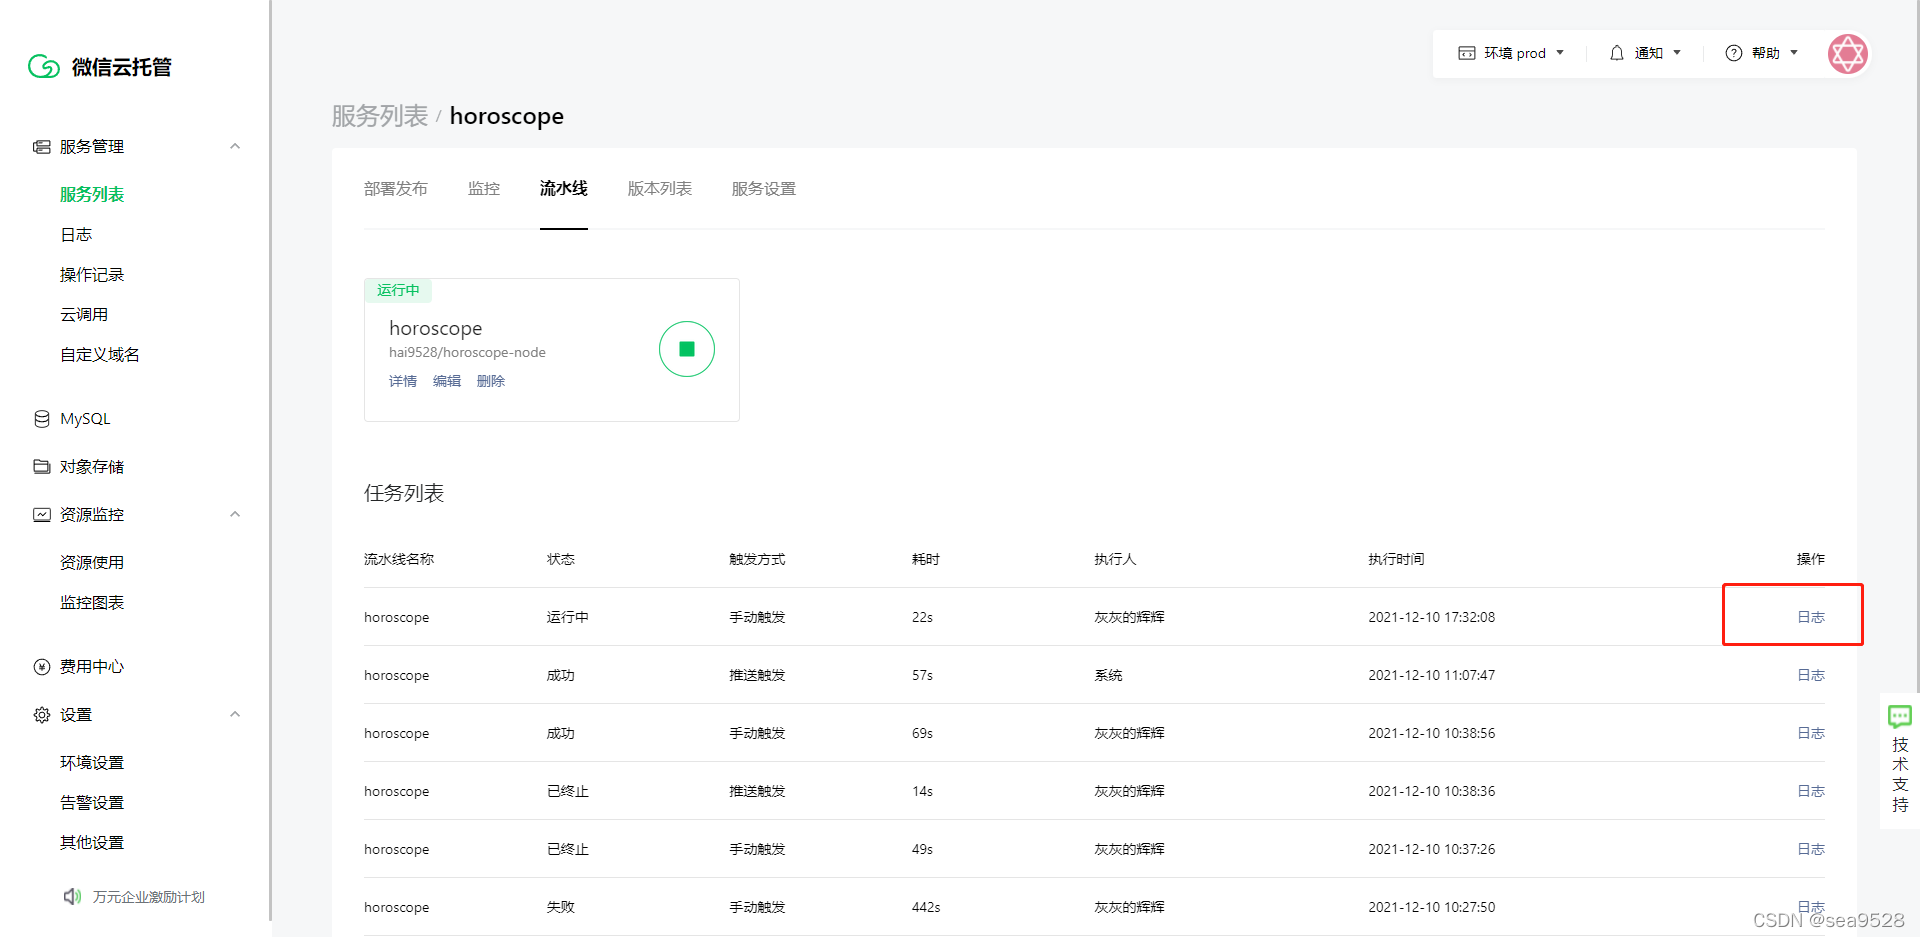Click 详情 on the horoscope card
Image resolution: width=1920 pixels, height=937 pixels.
coord(403,381)
